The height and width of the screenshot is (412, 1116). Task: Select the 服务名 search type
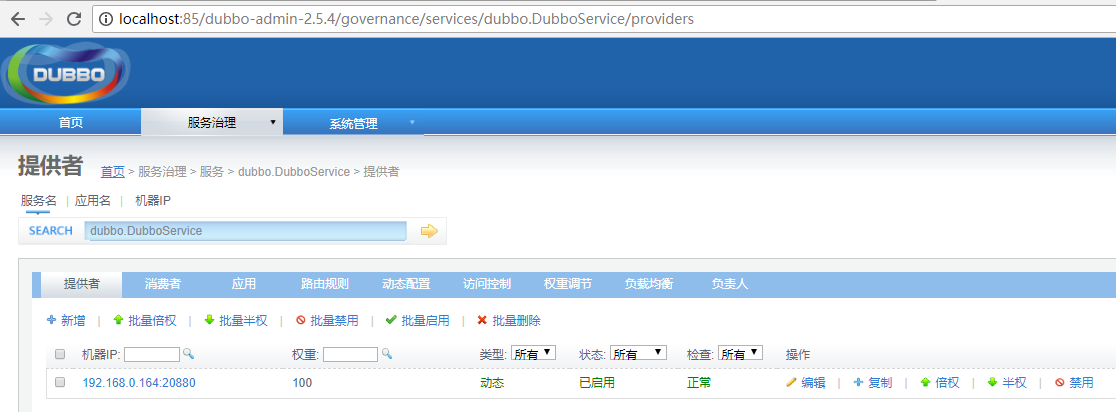[x=38, y=201]
